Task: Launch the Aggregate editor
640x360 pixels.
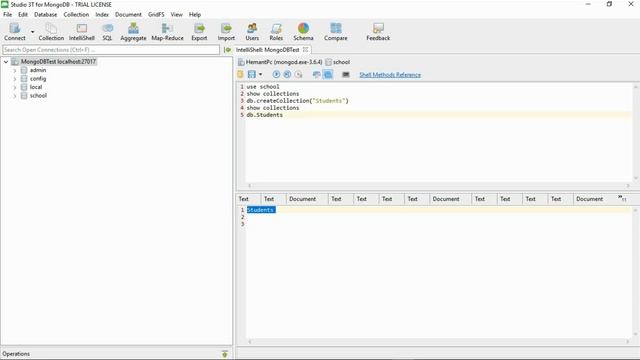Action: (x=133, y=32)
